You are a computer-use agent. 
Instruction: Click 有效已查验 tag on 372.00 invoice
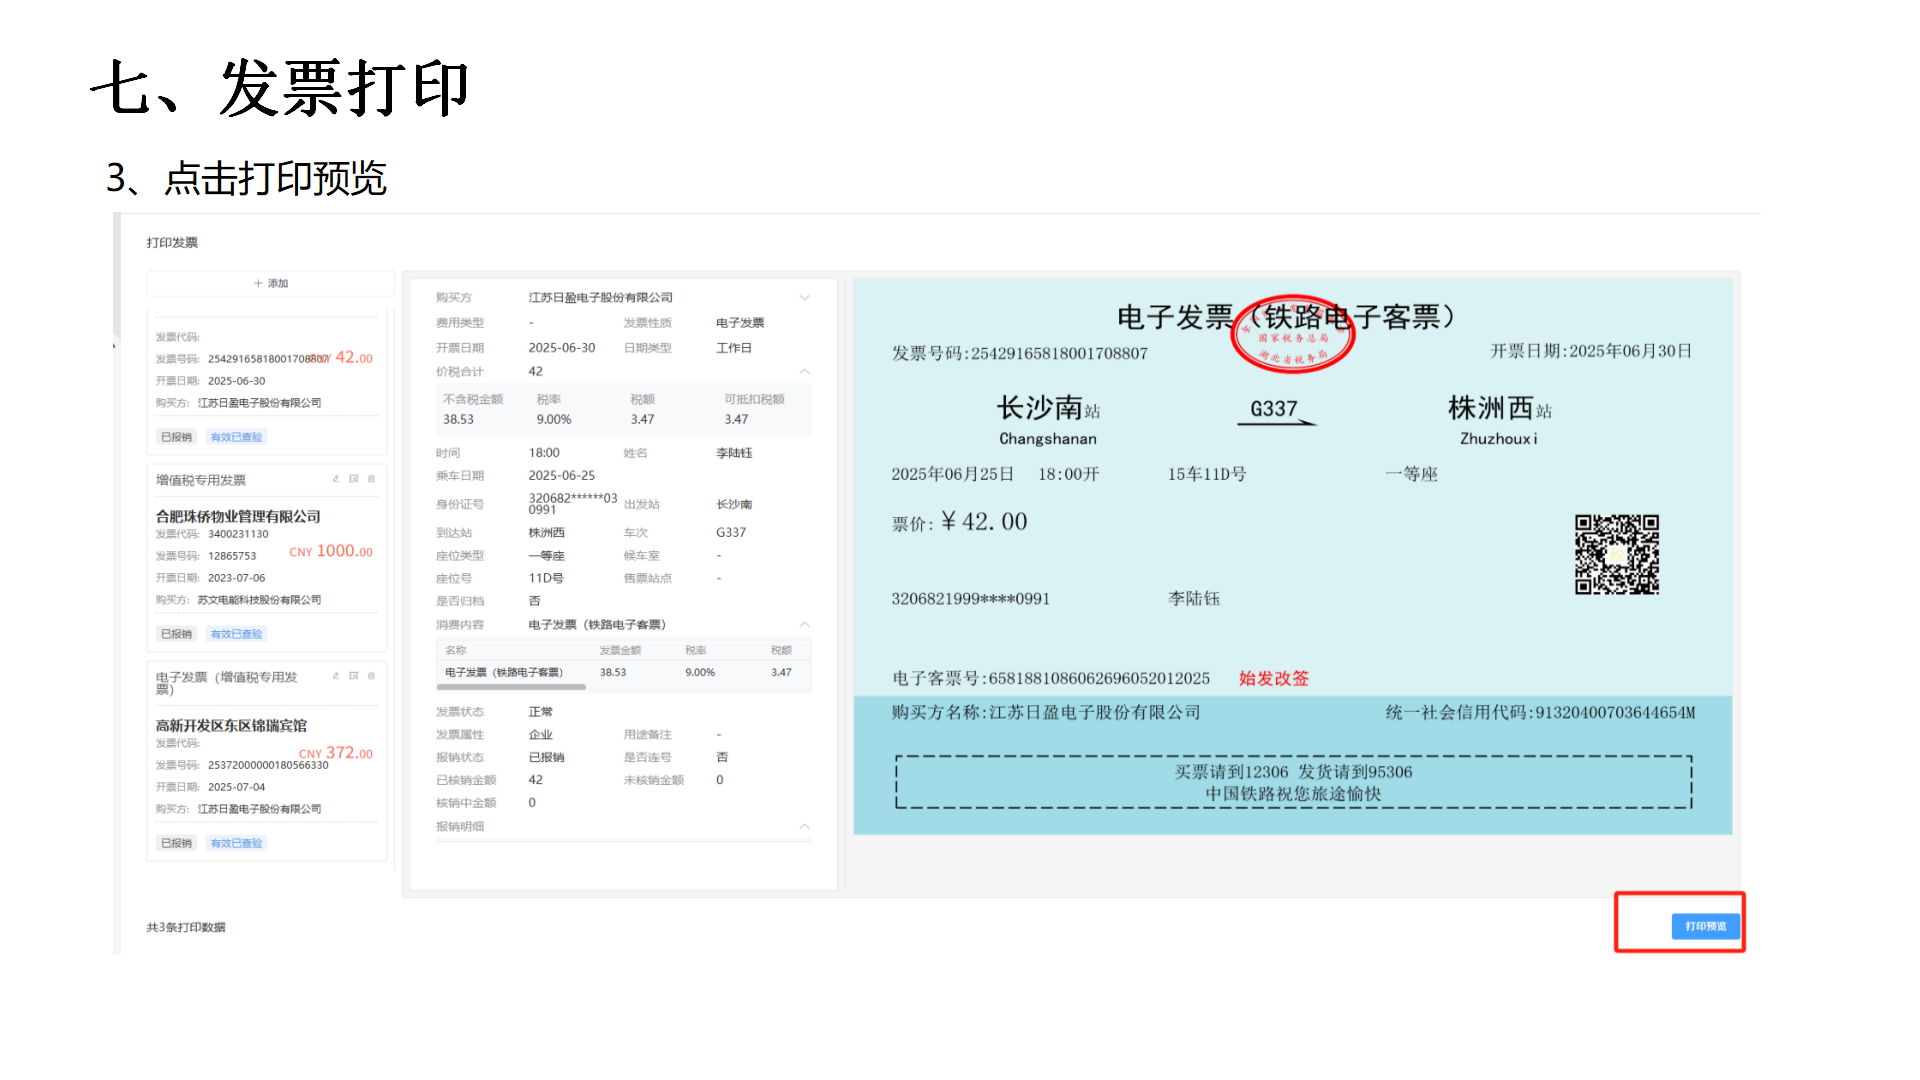coord(237,843)
